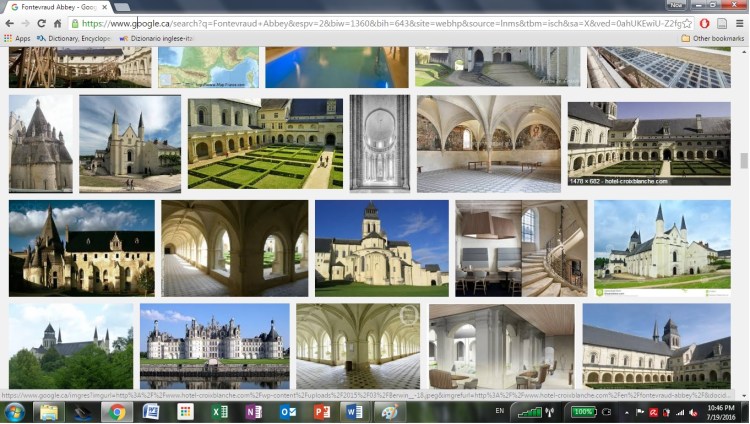Open OneNote from the taskbar

(253, 412)
